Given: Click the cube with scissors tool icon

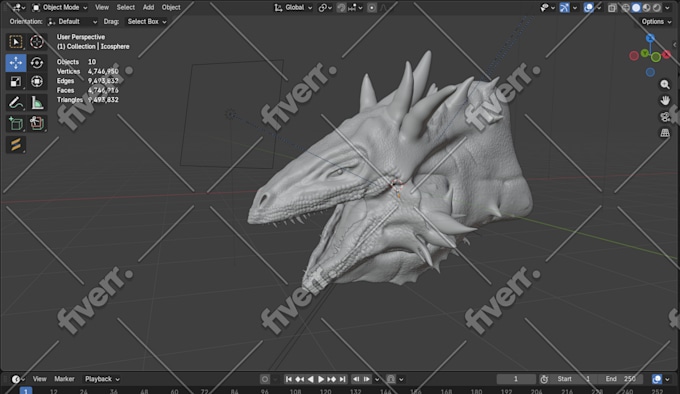Looking at the screenshot, I should [37, 124].
